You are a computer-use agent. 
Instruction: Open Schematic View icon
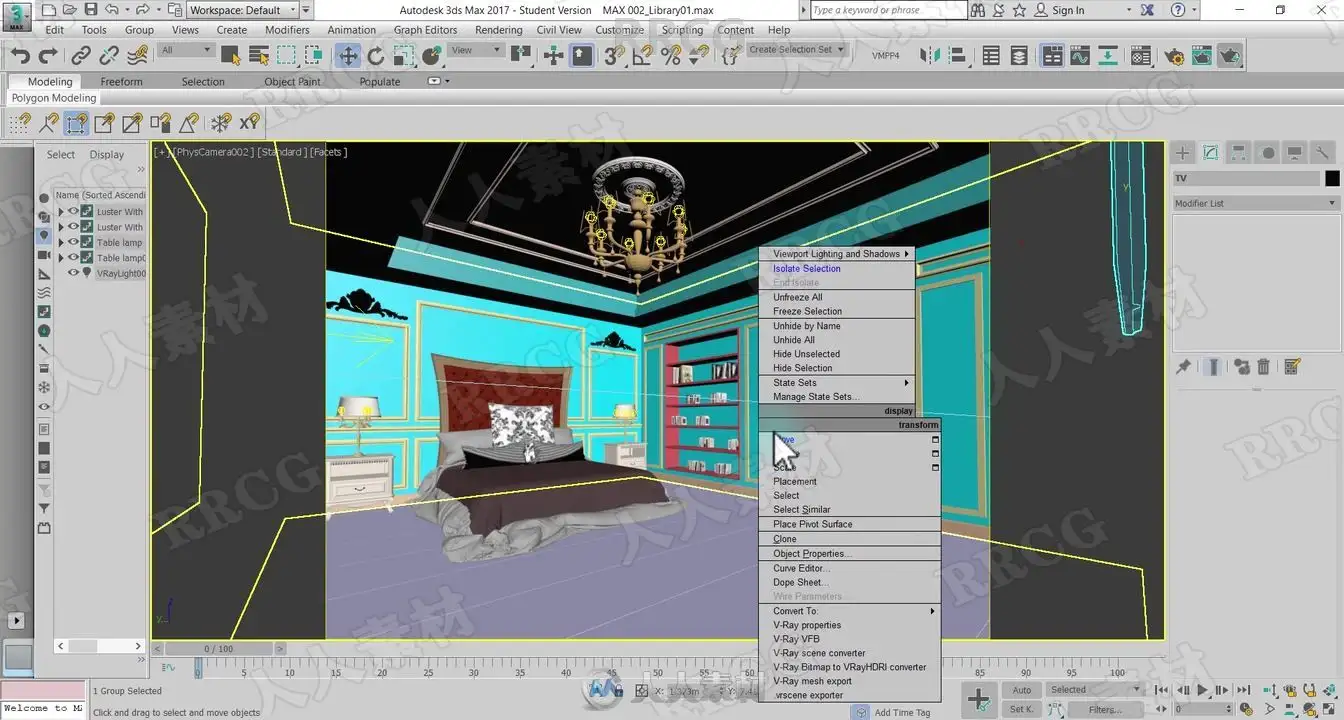1110,56
